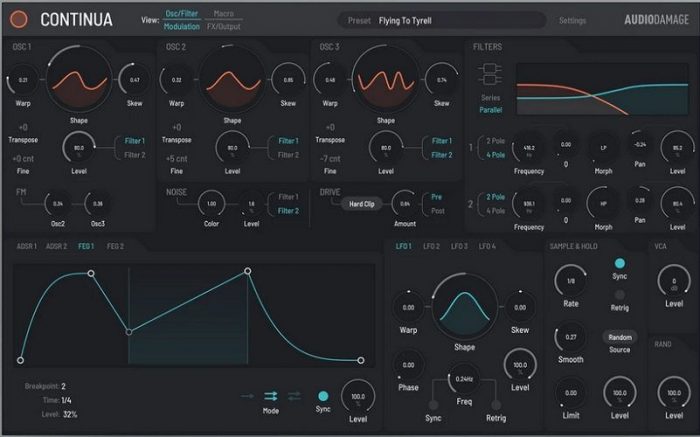Click the Continua orange circle logo
Image resolution: width=700 pixels, height=437 pixels.
click(x=20, y=19)
